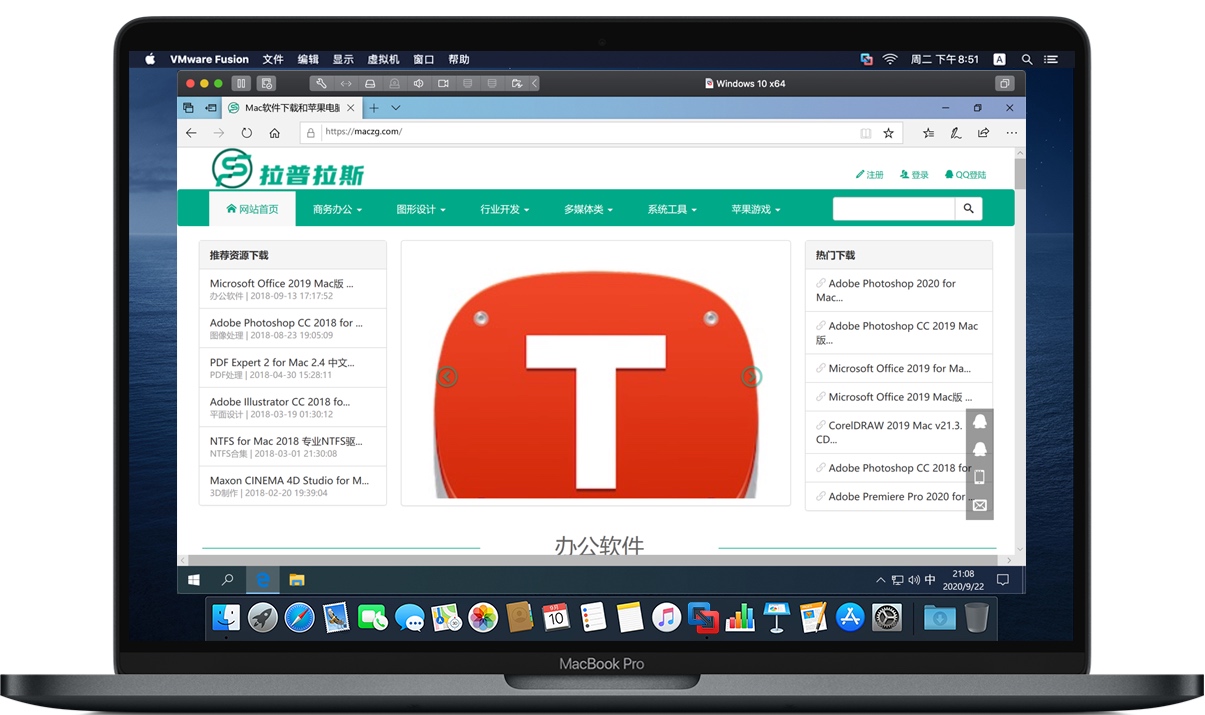Click QQ登陆 link

coord(965,174)
